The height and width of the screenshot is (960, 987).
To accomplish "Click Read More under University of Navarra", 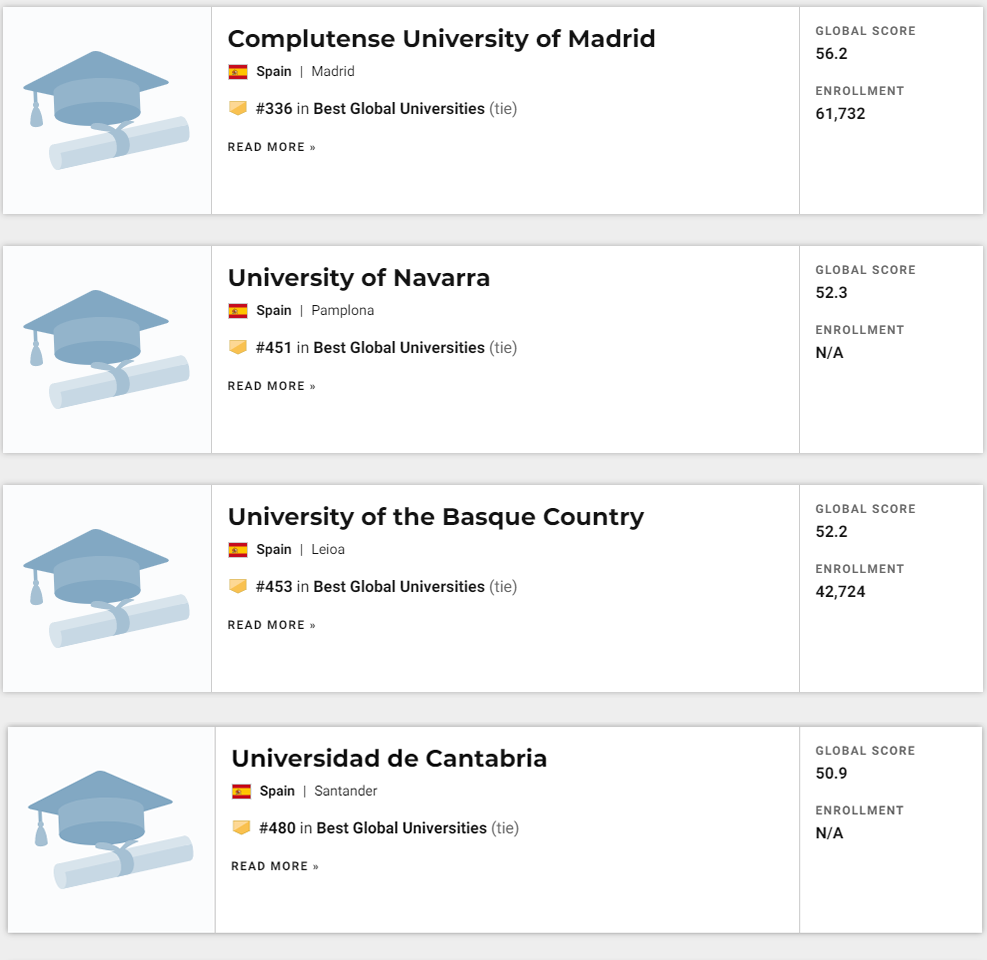I will (x=271, y=386).
